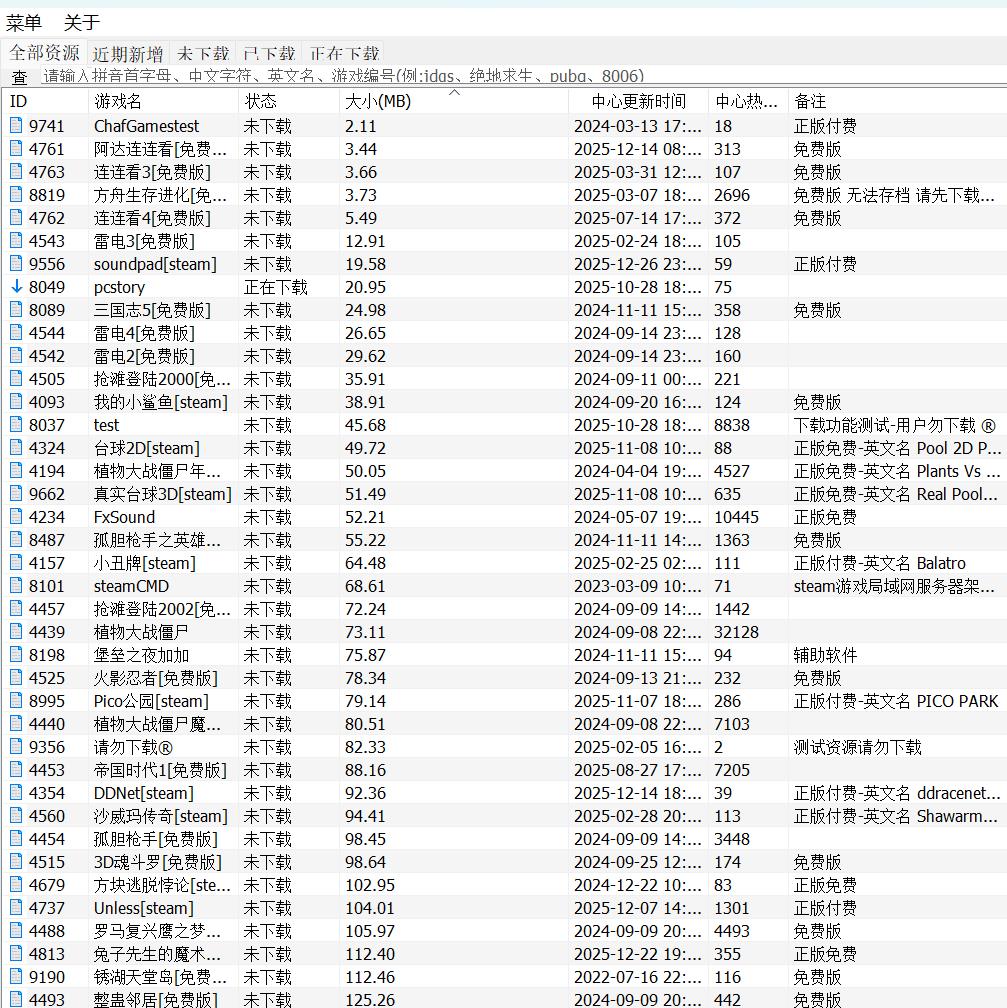Sort by 游戏名 column header
The width and height of the screenshot is (1007, 1008).
[118, 101]
